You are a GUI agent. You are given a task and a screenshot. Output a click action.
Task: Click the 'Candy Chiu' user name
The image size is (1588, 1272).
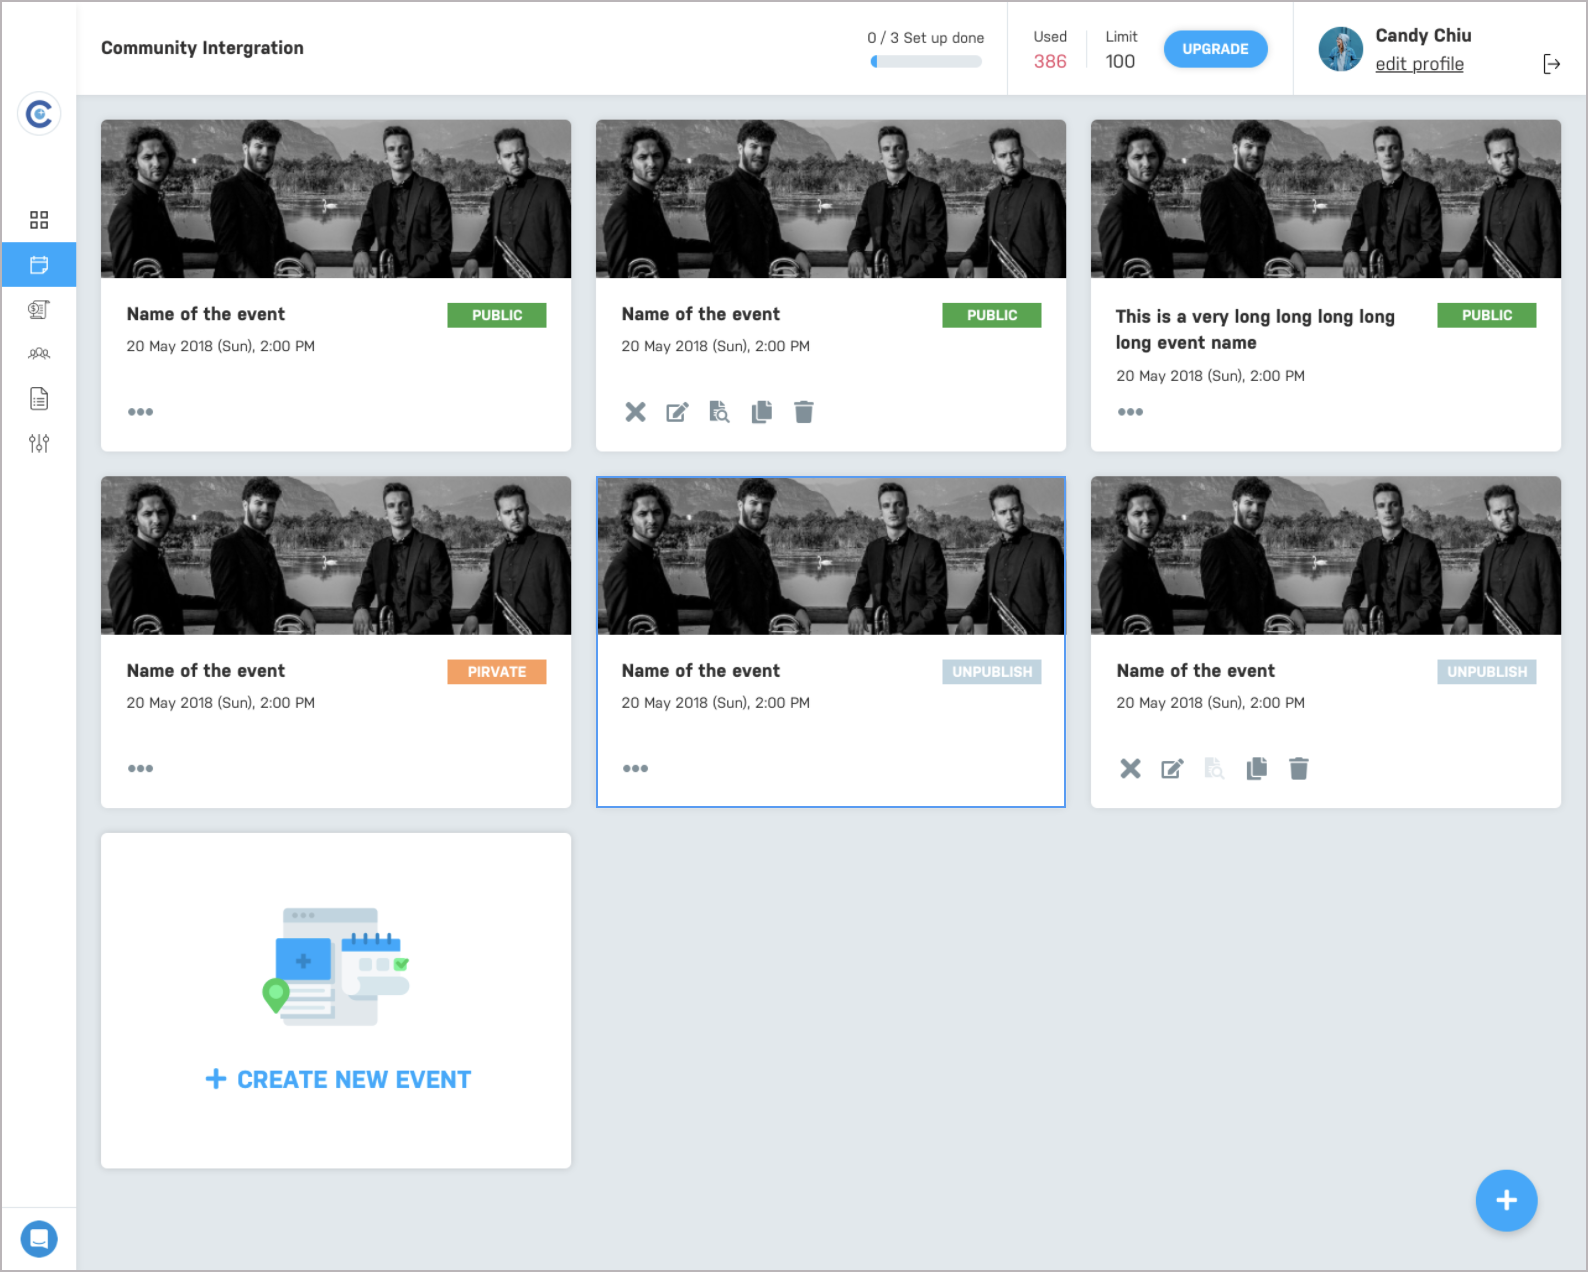click(x=1423, y=35)
